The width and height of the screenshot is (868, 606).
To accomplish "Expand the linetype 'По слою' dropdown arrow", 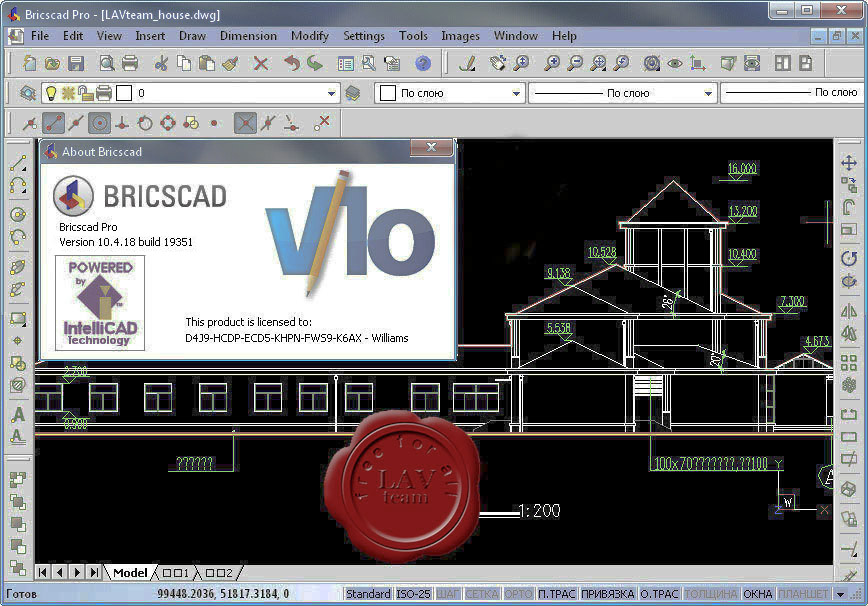I will click(x=707, y=93).
